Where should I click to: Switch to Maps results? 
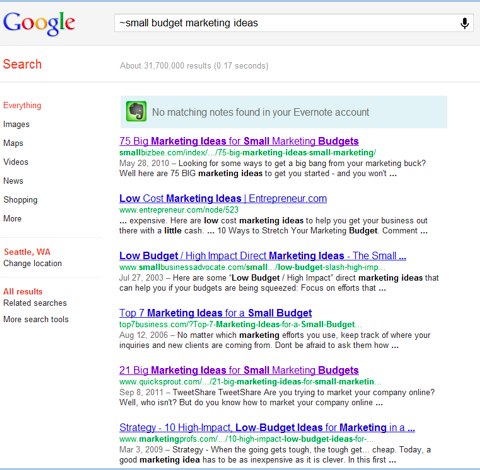[13, 143]
